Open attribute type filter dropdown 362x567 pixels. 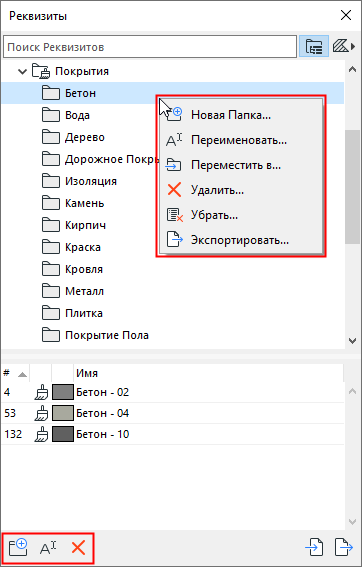click(x=343, y=46)
